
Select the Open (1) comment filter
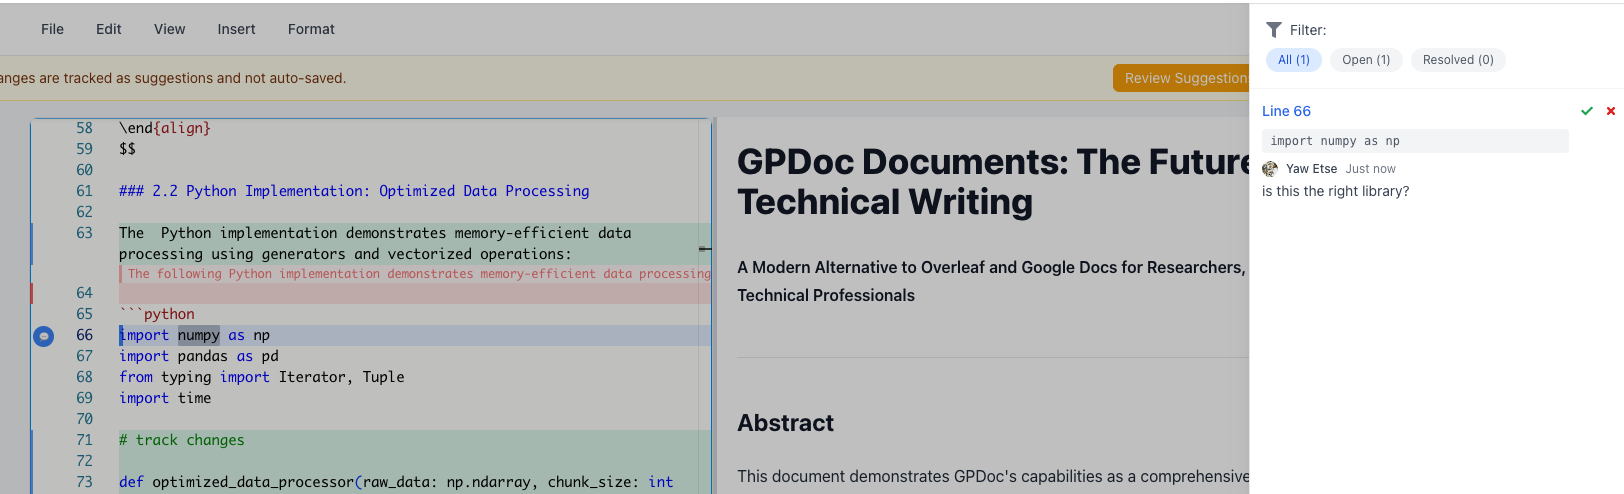pos(1366,60)
